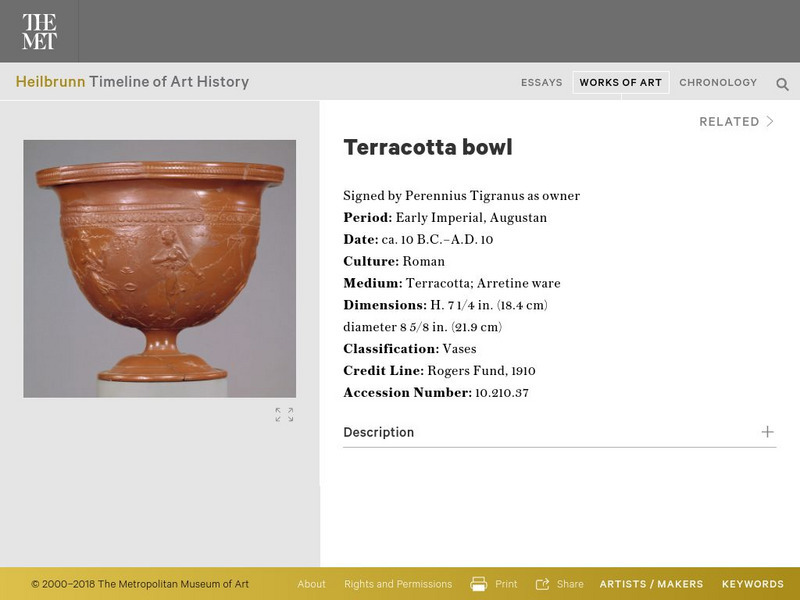This screenshot has width=800, height=600.
Task: Click the printer icon
Action: pos(479,584)
